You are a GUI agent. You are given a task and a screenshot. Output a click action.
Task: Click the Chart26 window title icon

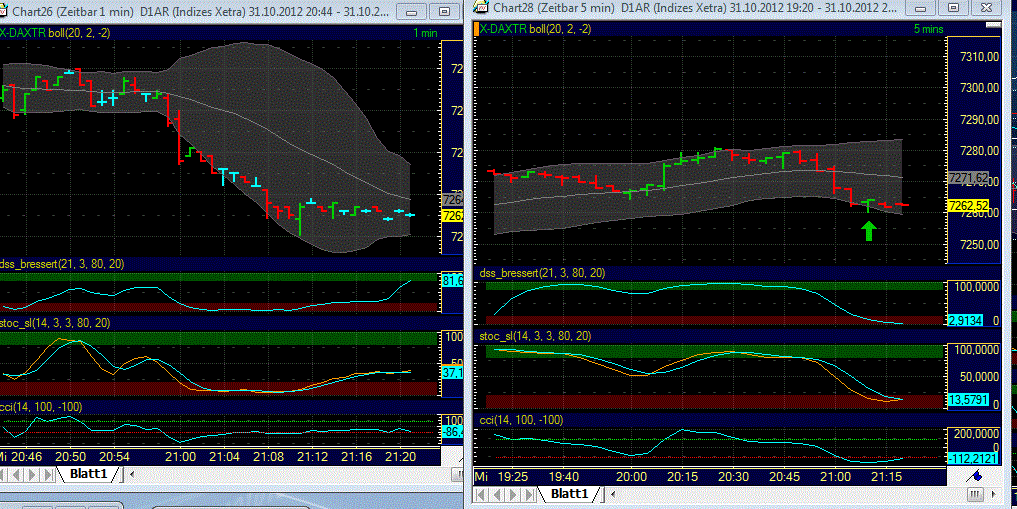[x=3, y=11]
